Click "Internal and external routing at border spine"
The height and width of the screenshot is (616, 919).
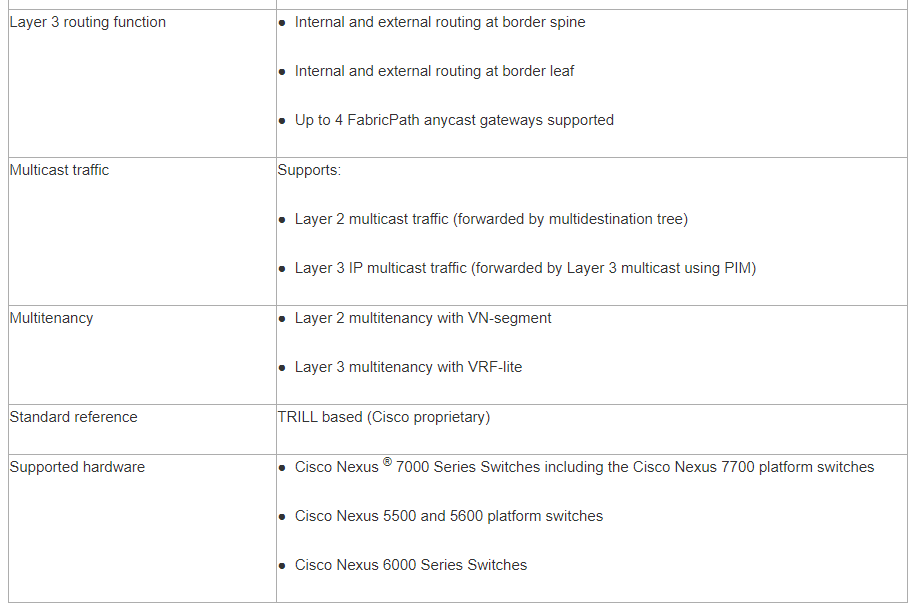click(x=440, y=22)
